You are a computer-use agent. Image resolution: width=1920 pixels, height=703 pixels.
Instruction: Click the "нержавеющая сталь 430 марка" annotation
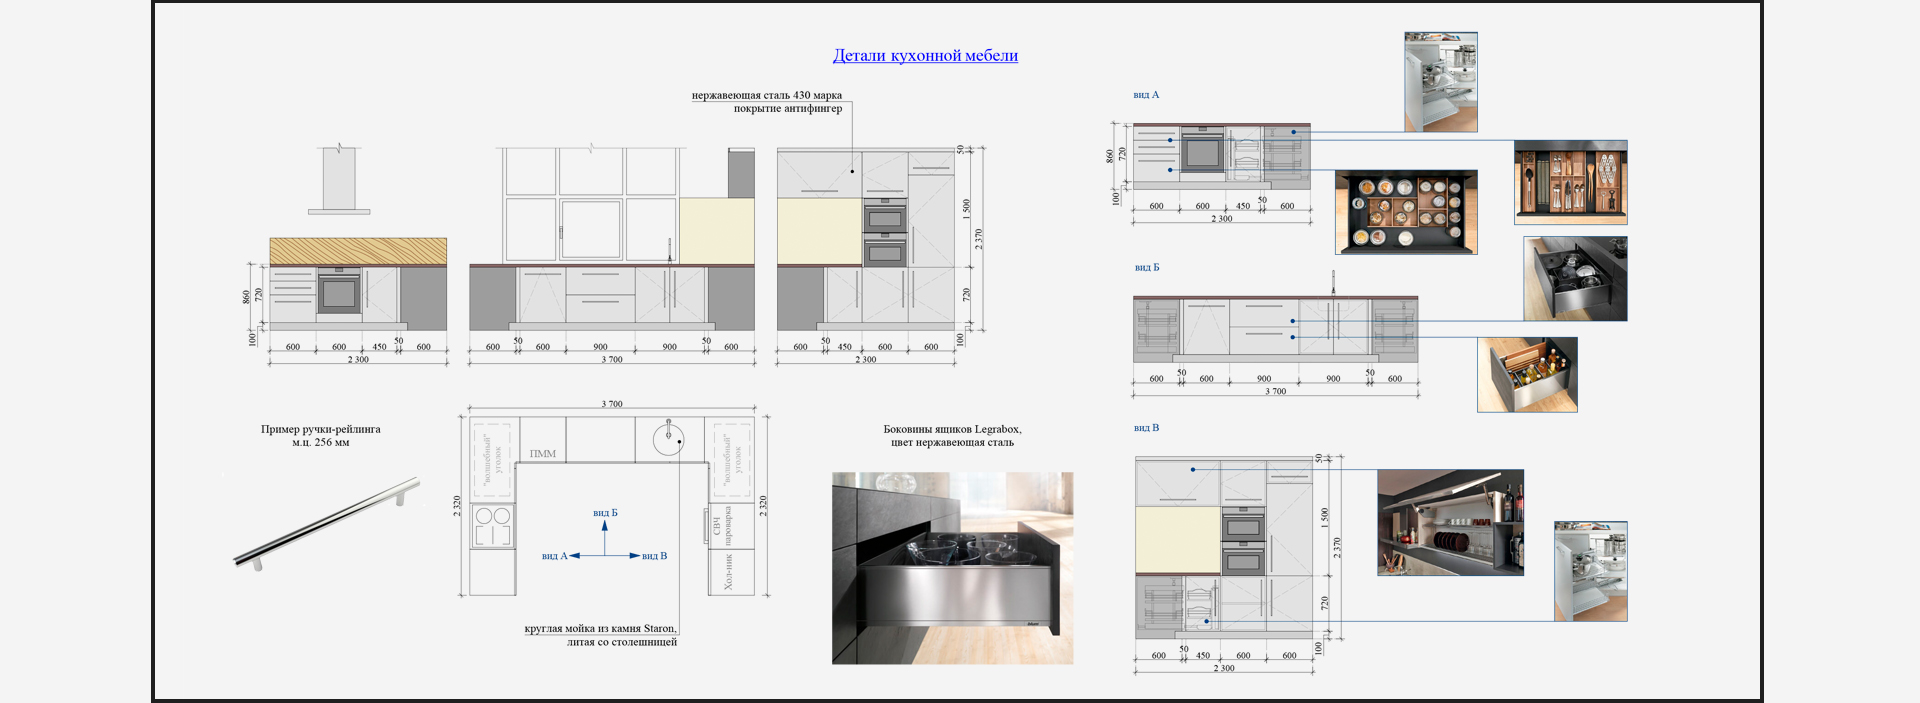click(766, 96)
